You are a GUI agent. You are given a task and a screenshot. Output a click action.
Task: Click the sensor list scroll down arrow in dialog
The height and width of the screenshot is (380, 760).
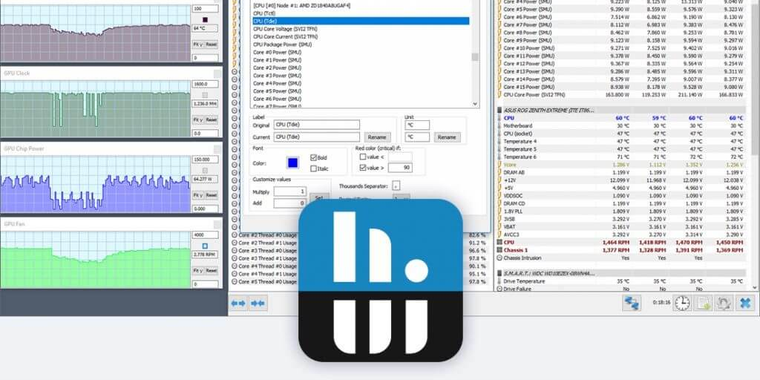click(475, 103)
